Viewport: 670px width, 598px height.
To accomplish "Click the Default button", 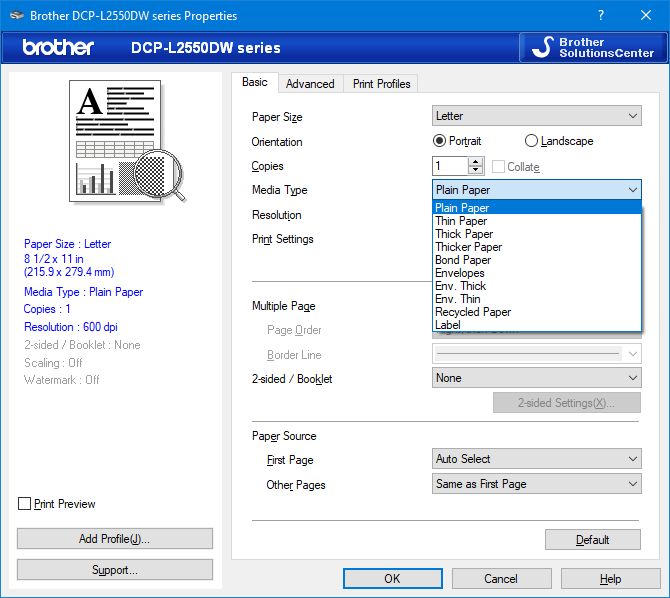I will (593, 539).
